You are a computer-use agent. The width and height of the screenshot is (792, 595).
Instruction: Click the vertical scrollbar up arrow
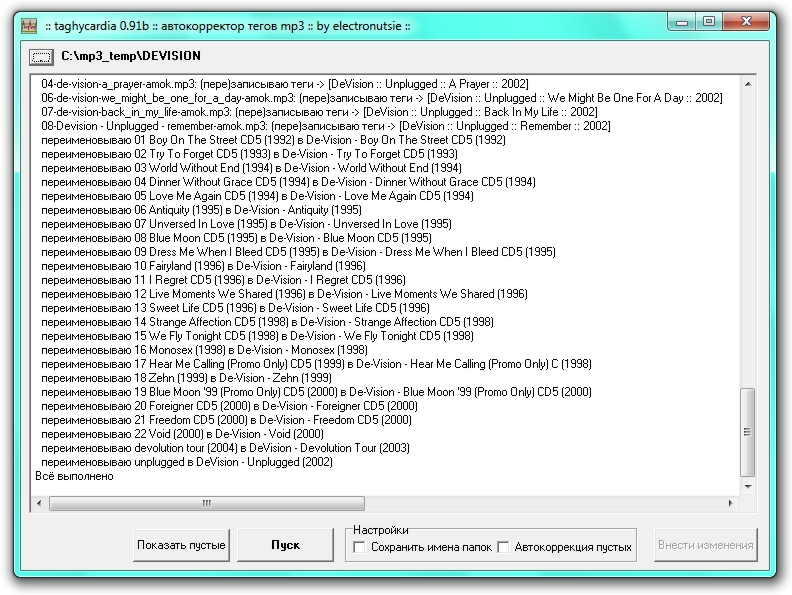(748, 84)
